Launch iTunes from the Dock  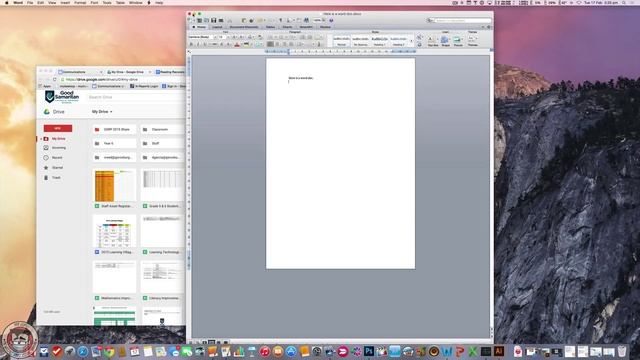coord(264,351)
